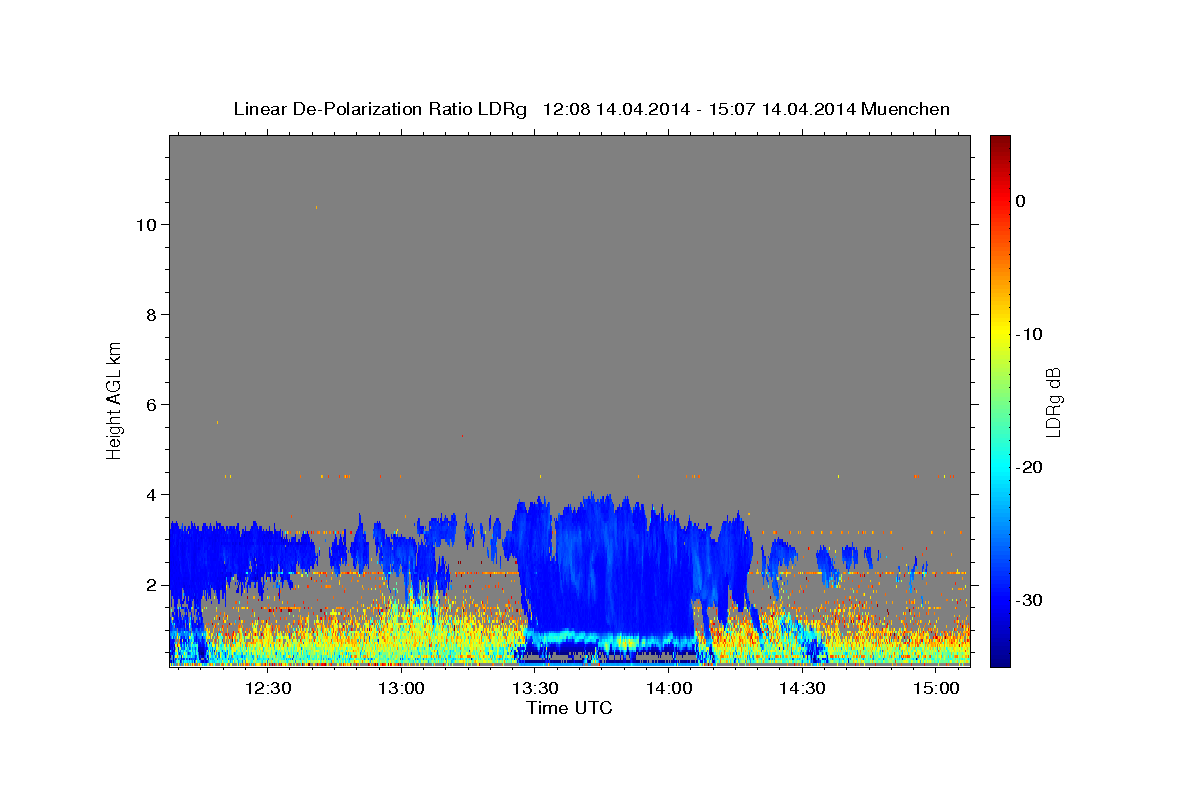Click the 'Height AGL km' axis label

[114, 399]
